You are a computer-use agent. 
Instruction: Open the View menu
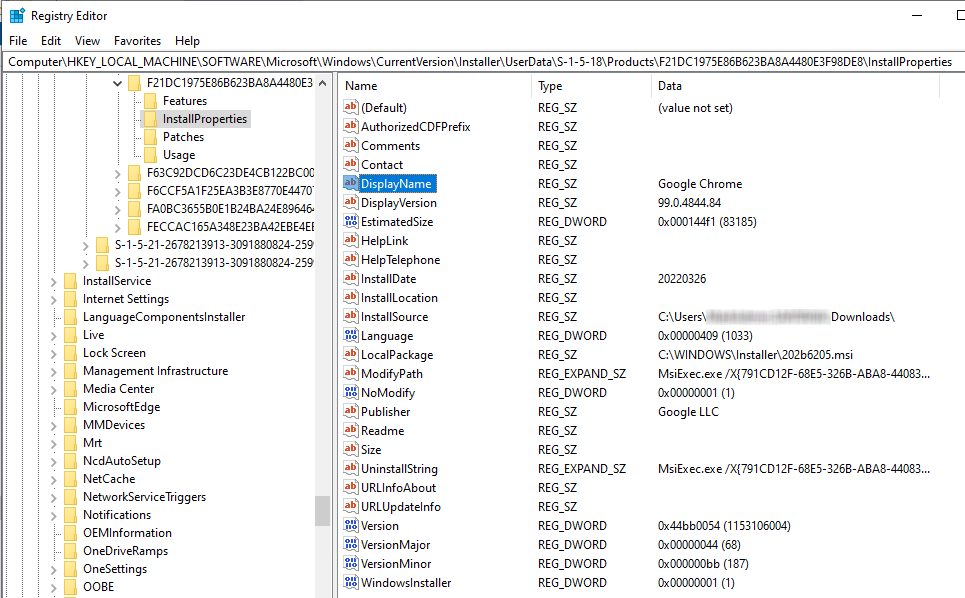pos(87,40)
